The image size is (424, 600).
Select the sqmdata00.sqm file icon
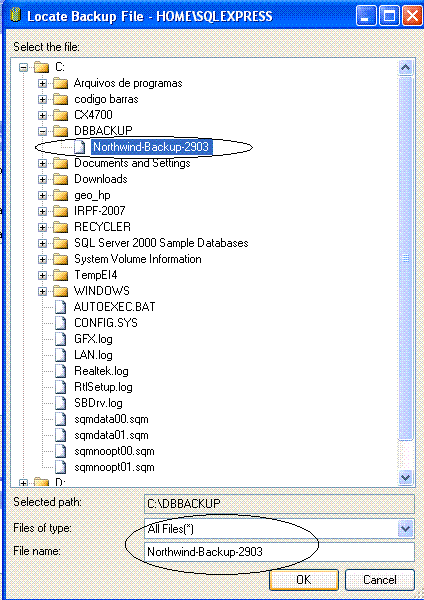point(60,419)
